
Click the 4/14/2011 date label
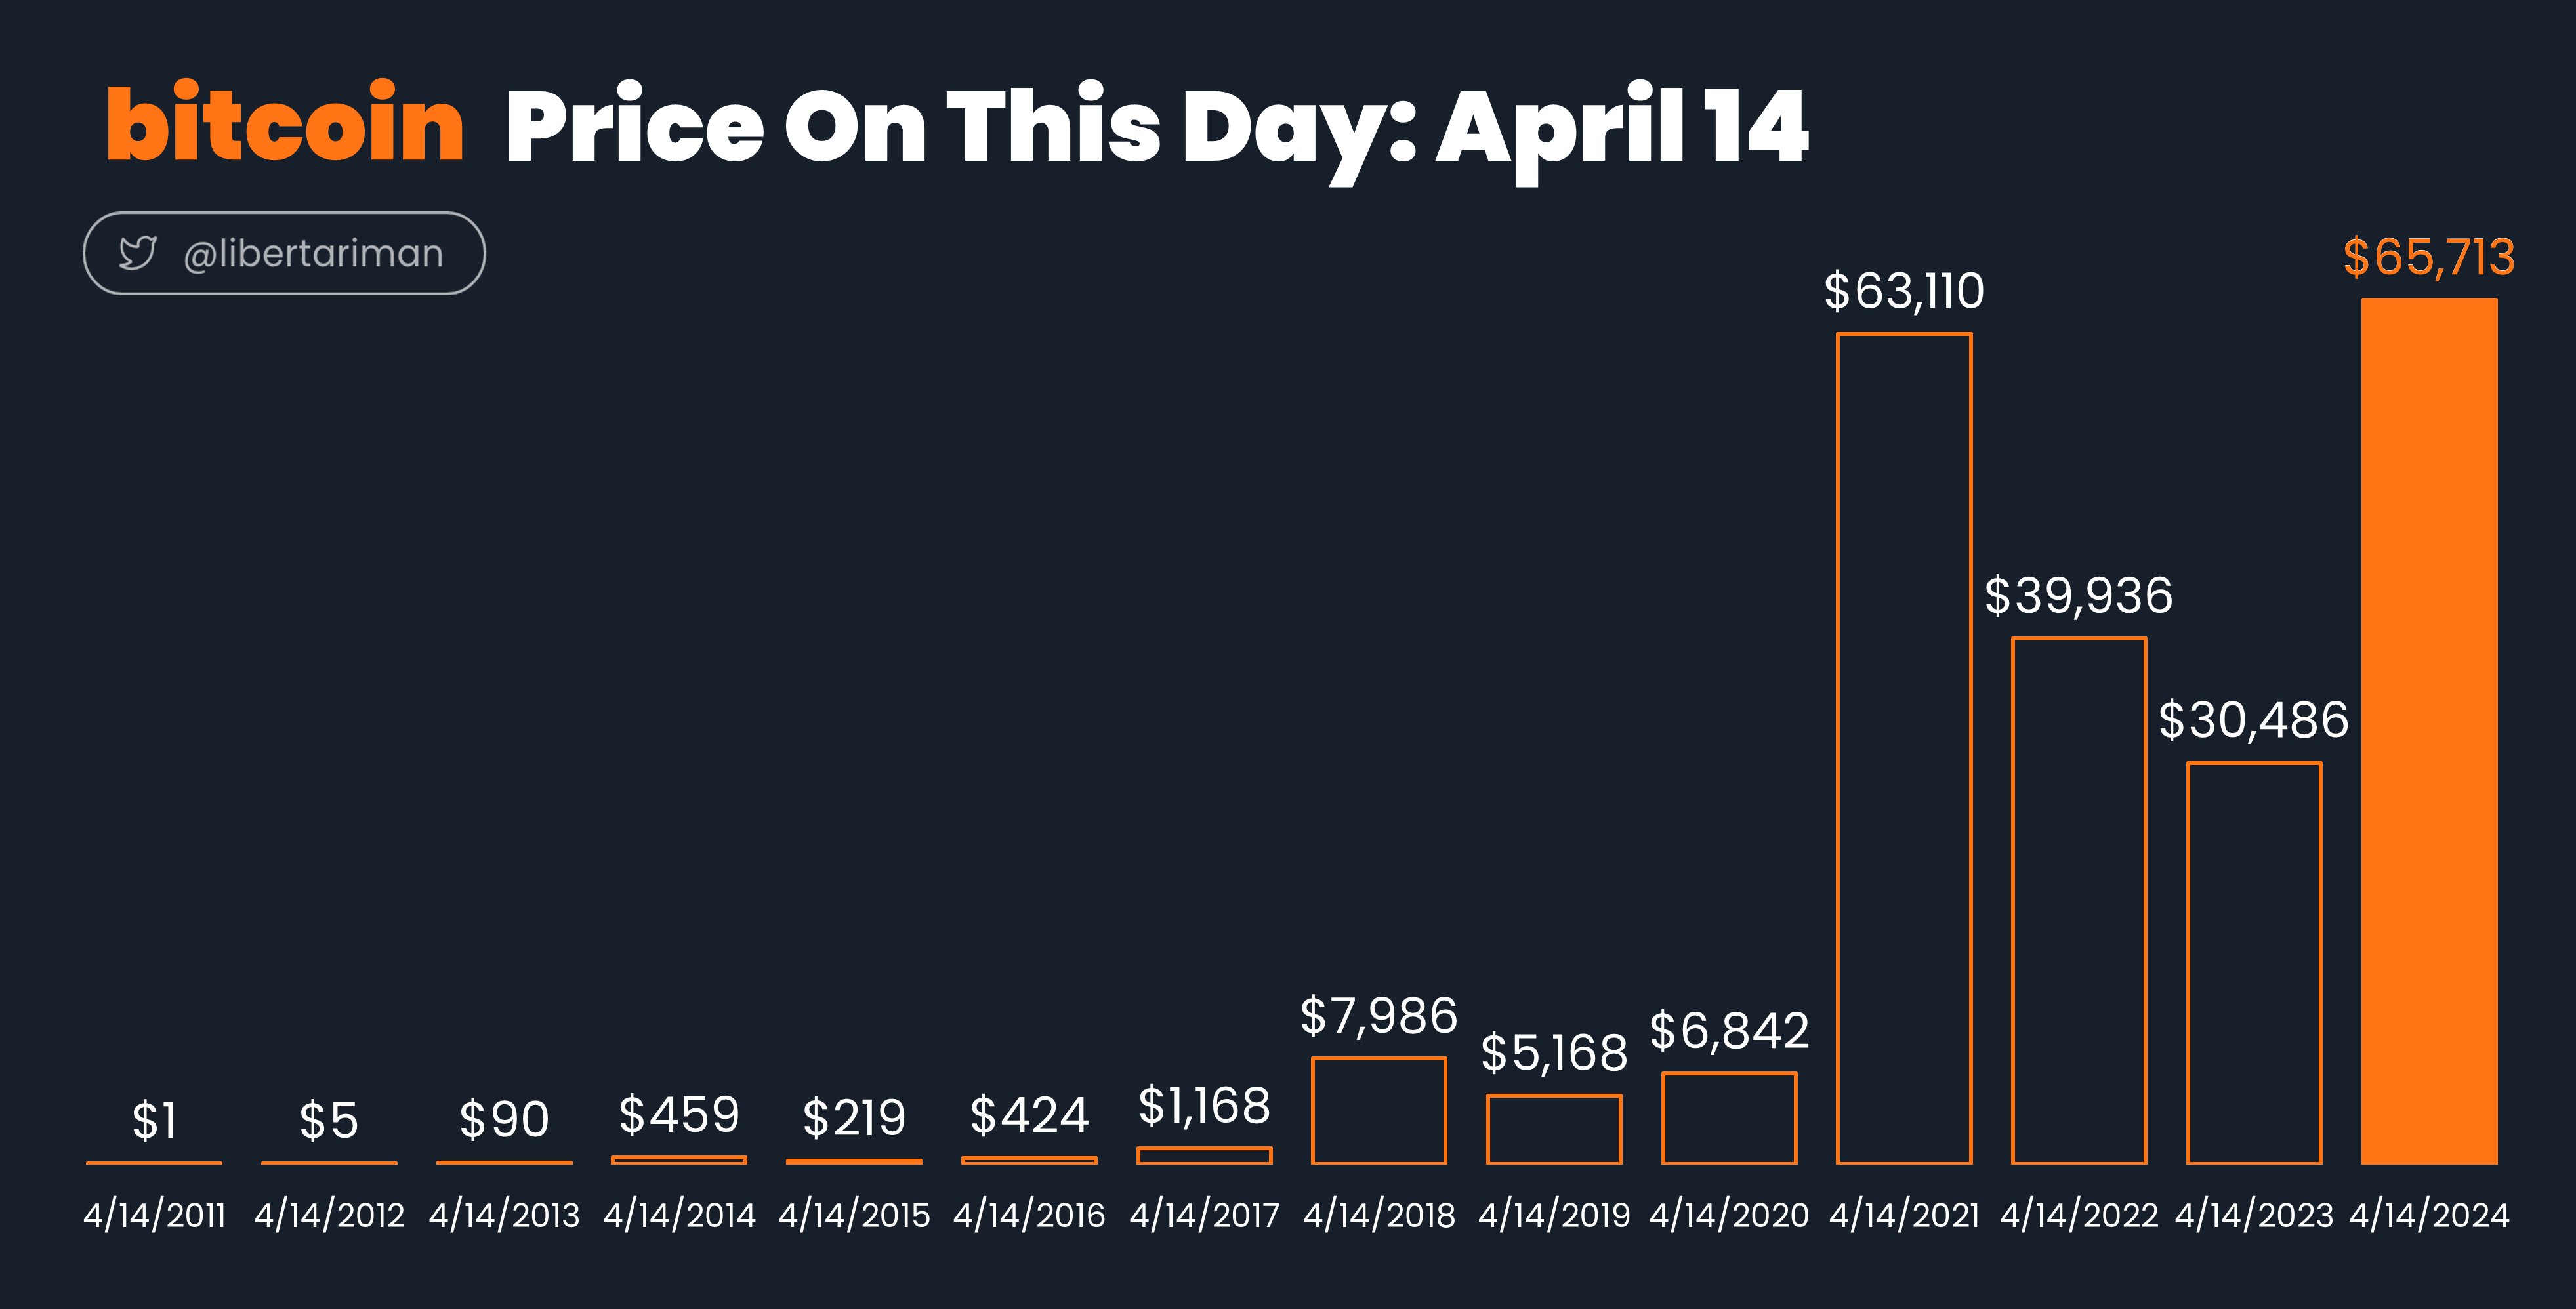pos(154,1215)
